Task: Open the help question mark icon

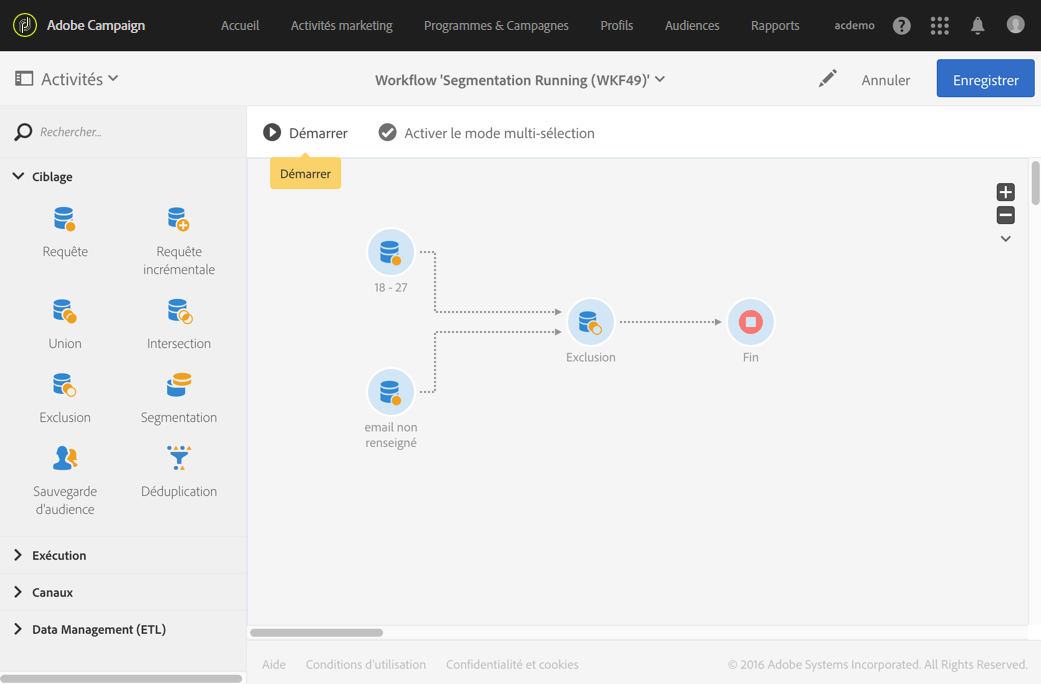Action: [x=901, y=25]
